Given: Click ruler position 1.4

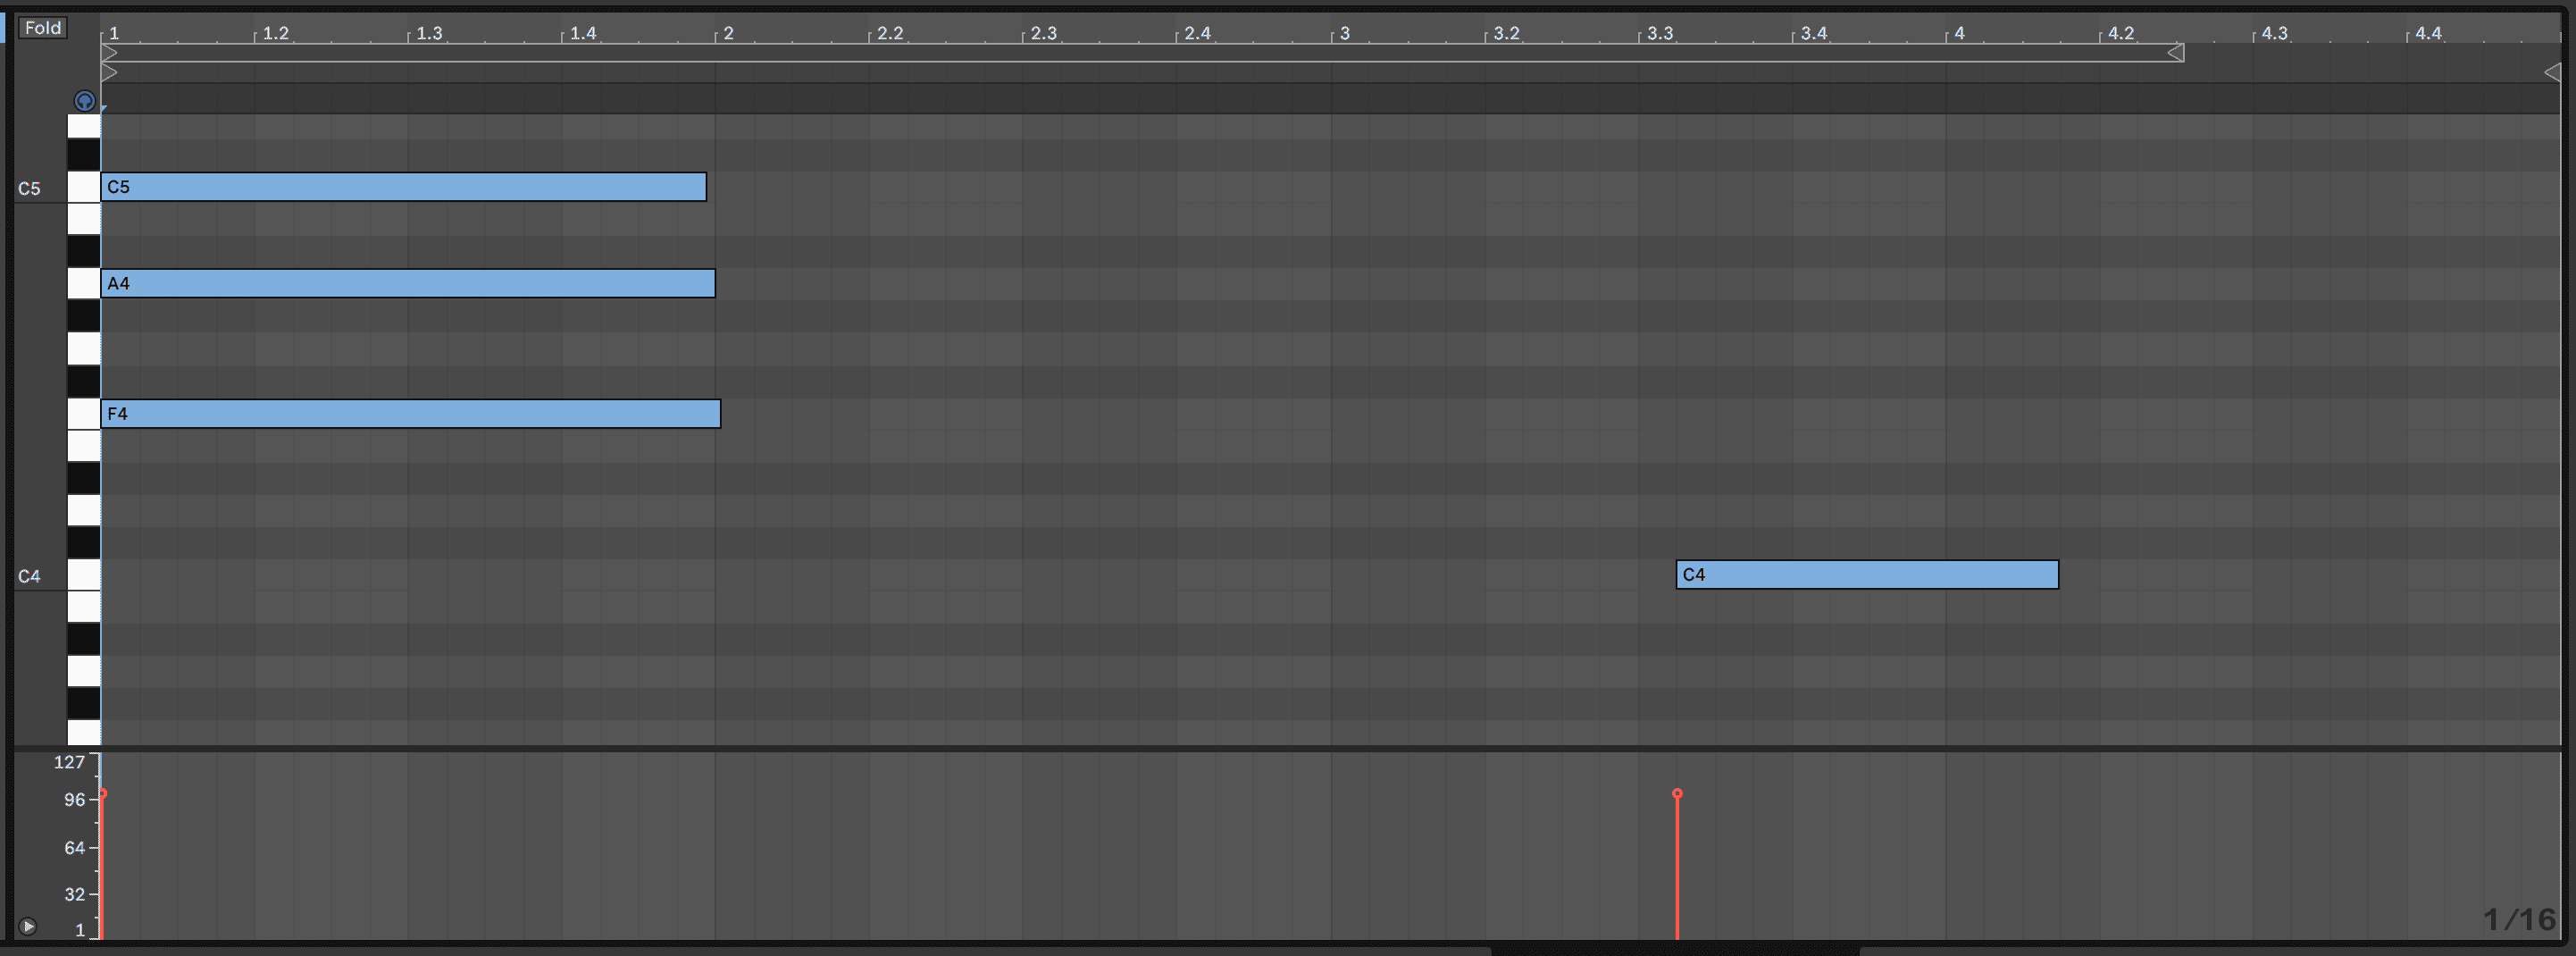Looking at the screenshot, I should 583,33.
